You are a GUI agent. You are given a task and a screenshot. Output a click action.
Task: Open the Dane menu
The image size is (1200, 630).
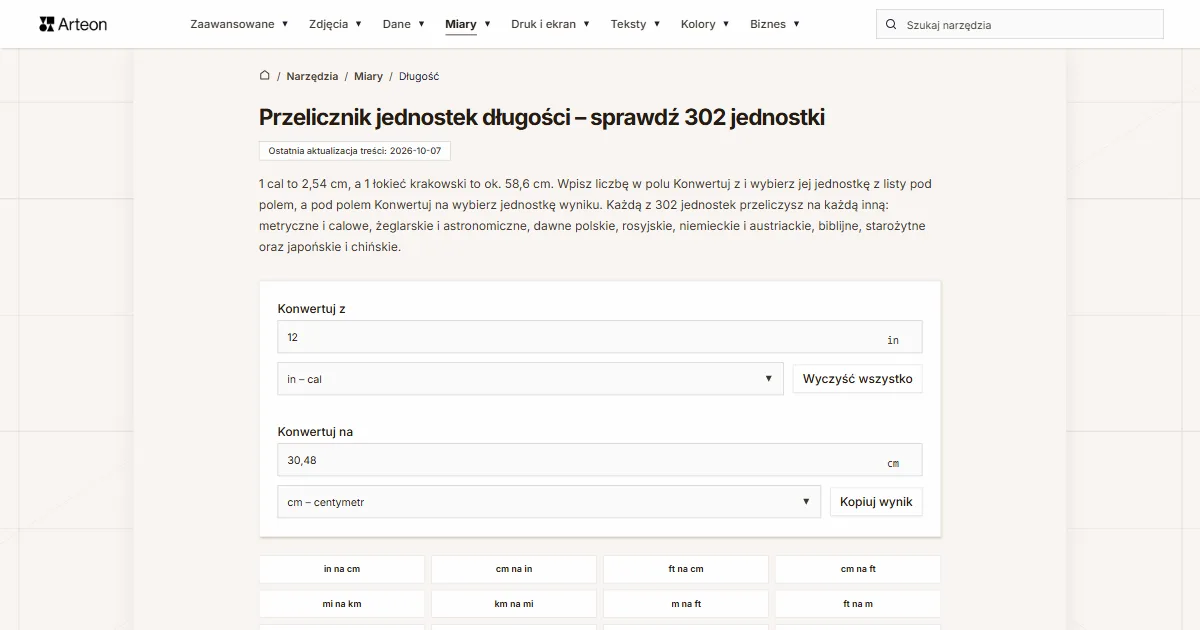click(x=403, y=24)
